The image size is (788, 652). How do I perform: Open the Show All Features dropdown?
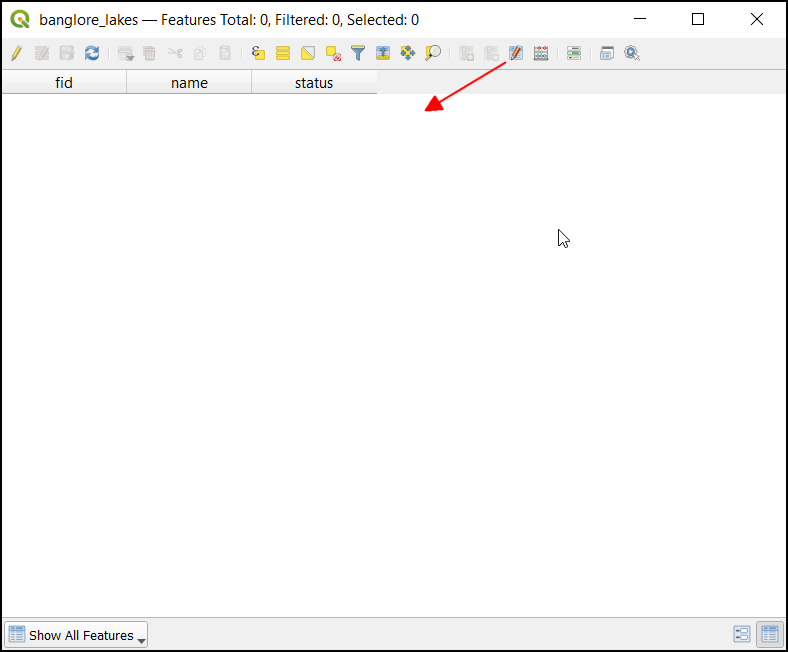pyautogui.click(x=76, y=635)
